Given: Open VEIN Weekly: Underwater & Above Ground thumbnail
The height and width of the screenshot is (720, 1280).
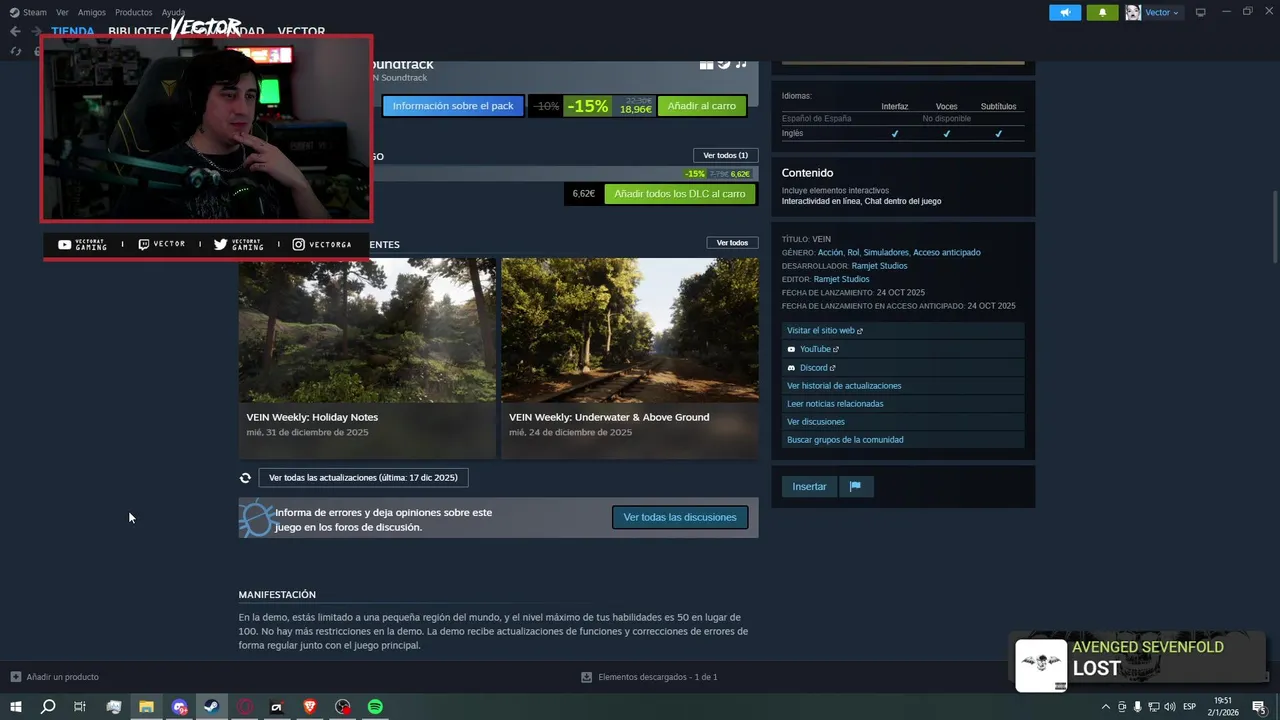Looking at the screenshot, I should (x=630, y=330).
